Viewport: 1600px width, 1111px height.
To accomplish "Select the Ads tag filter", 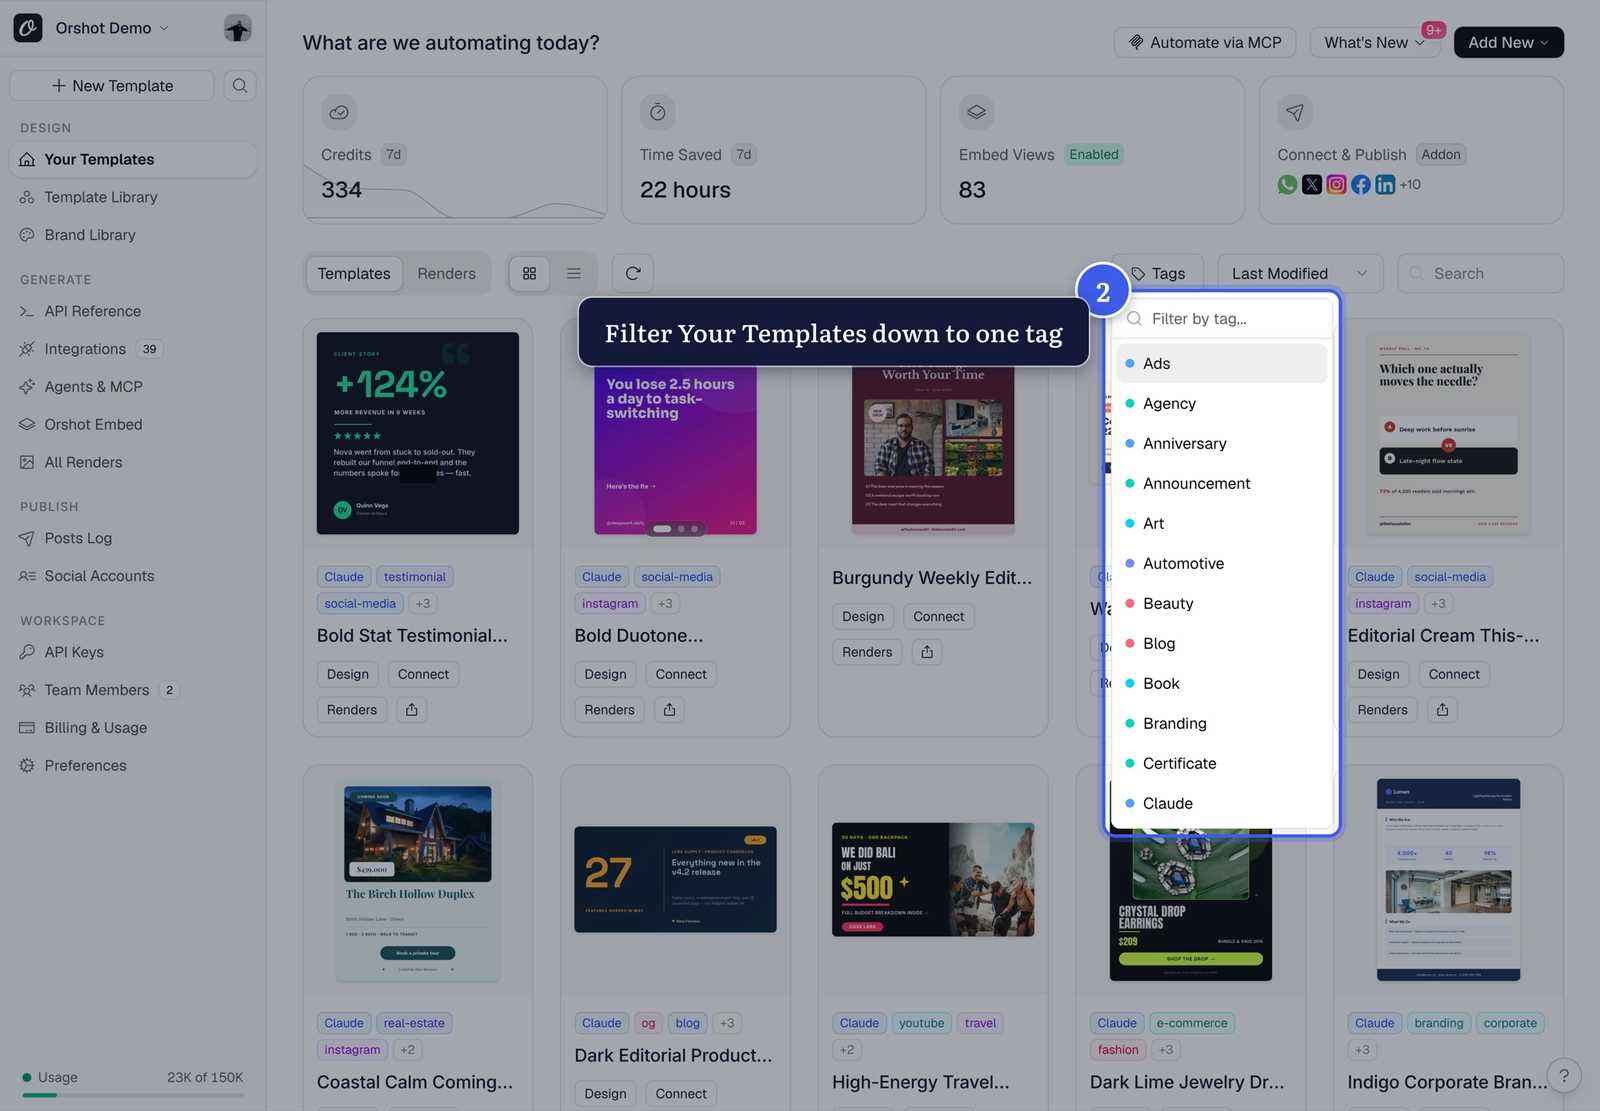I will [1222, 364].
